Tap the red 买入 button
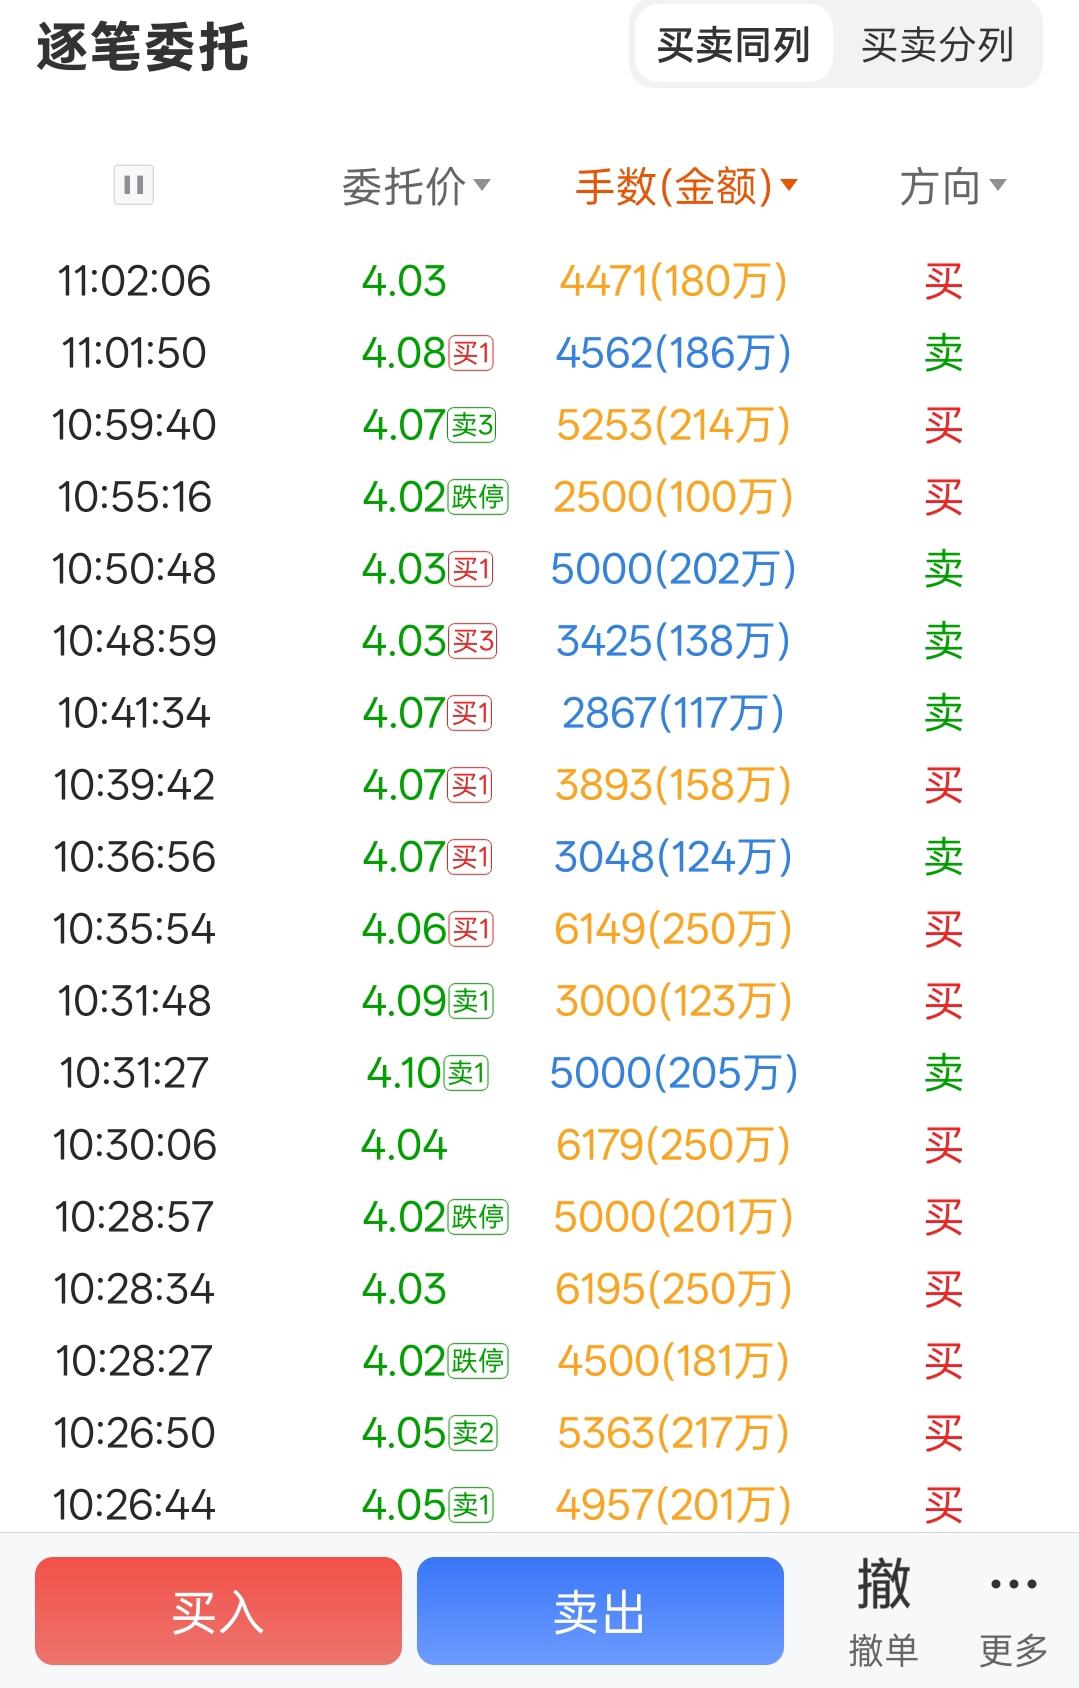The image size is (1079, 1688). [218, 1611]
